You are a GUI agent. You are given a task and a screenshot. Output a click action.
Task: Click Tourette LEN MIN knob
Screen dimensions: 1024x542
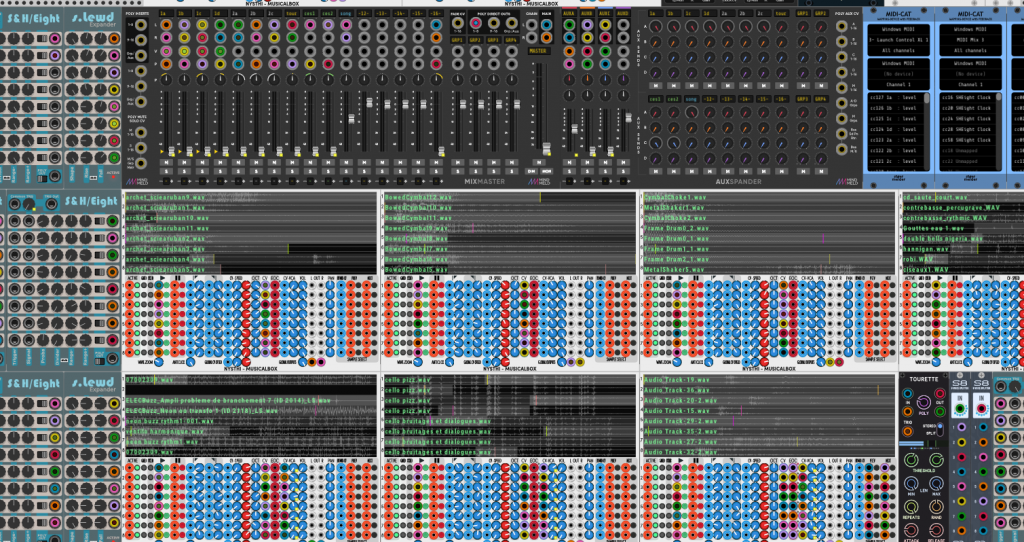click(910, 484)
